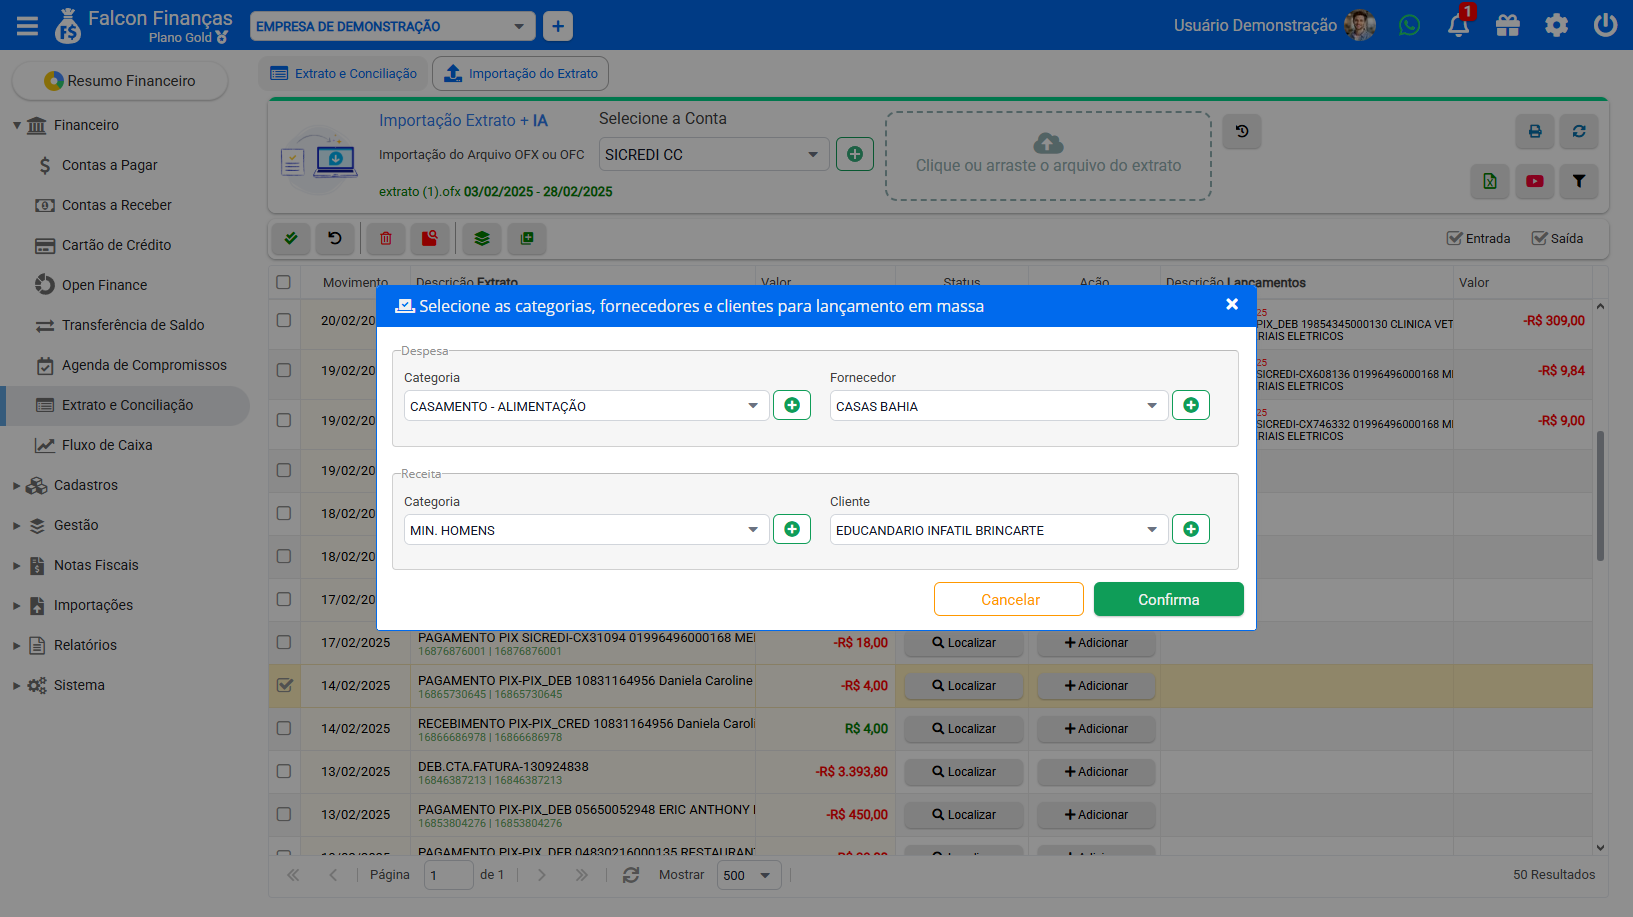Screen dimensions: 1633x917
Task: Switch to Extrato e Conciliação tab
Action: point(344,73)
